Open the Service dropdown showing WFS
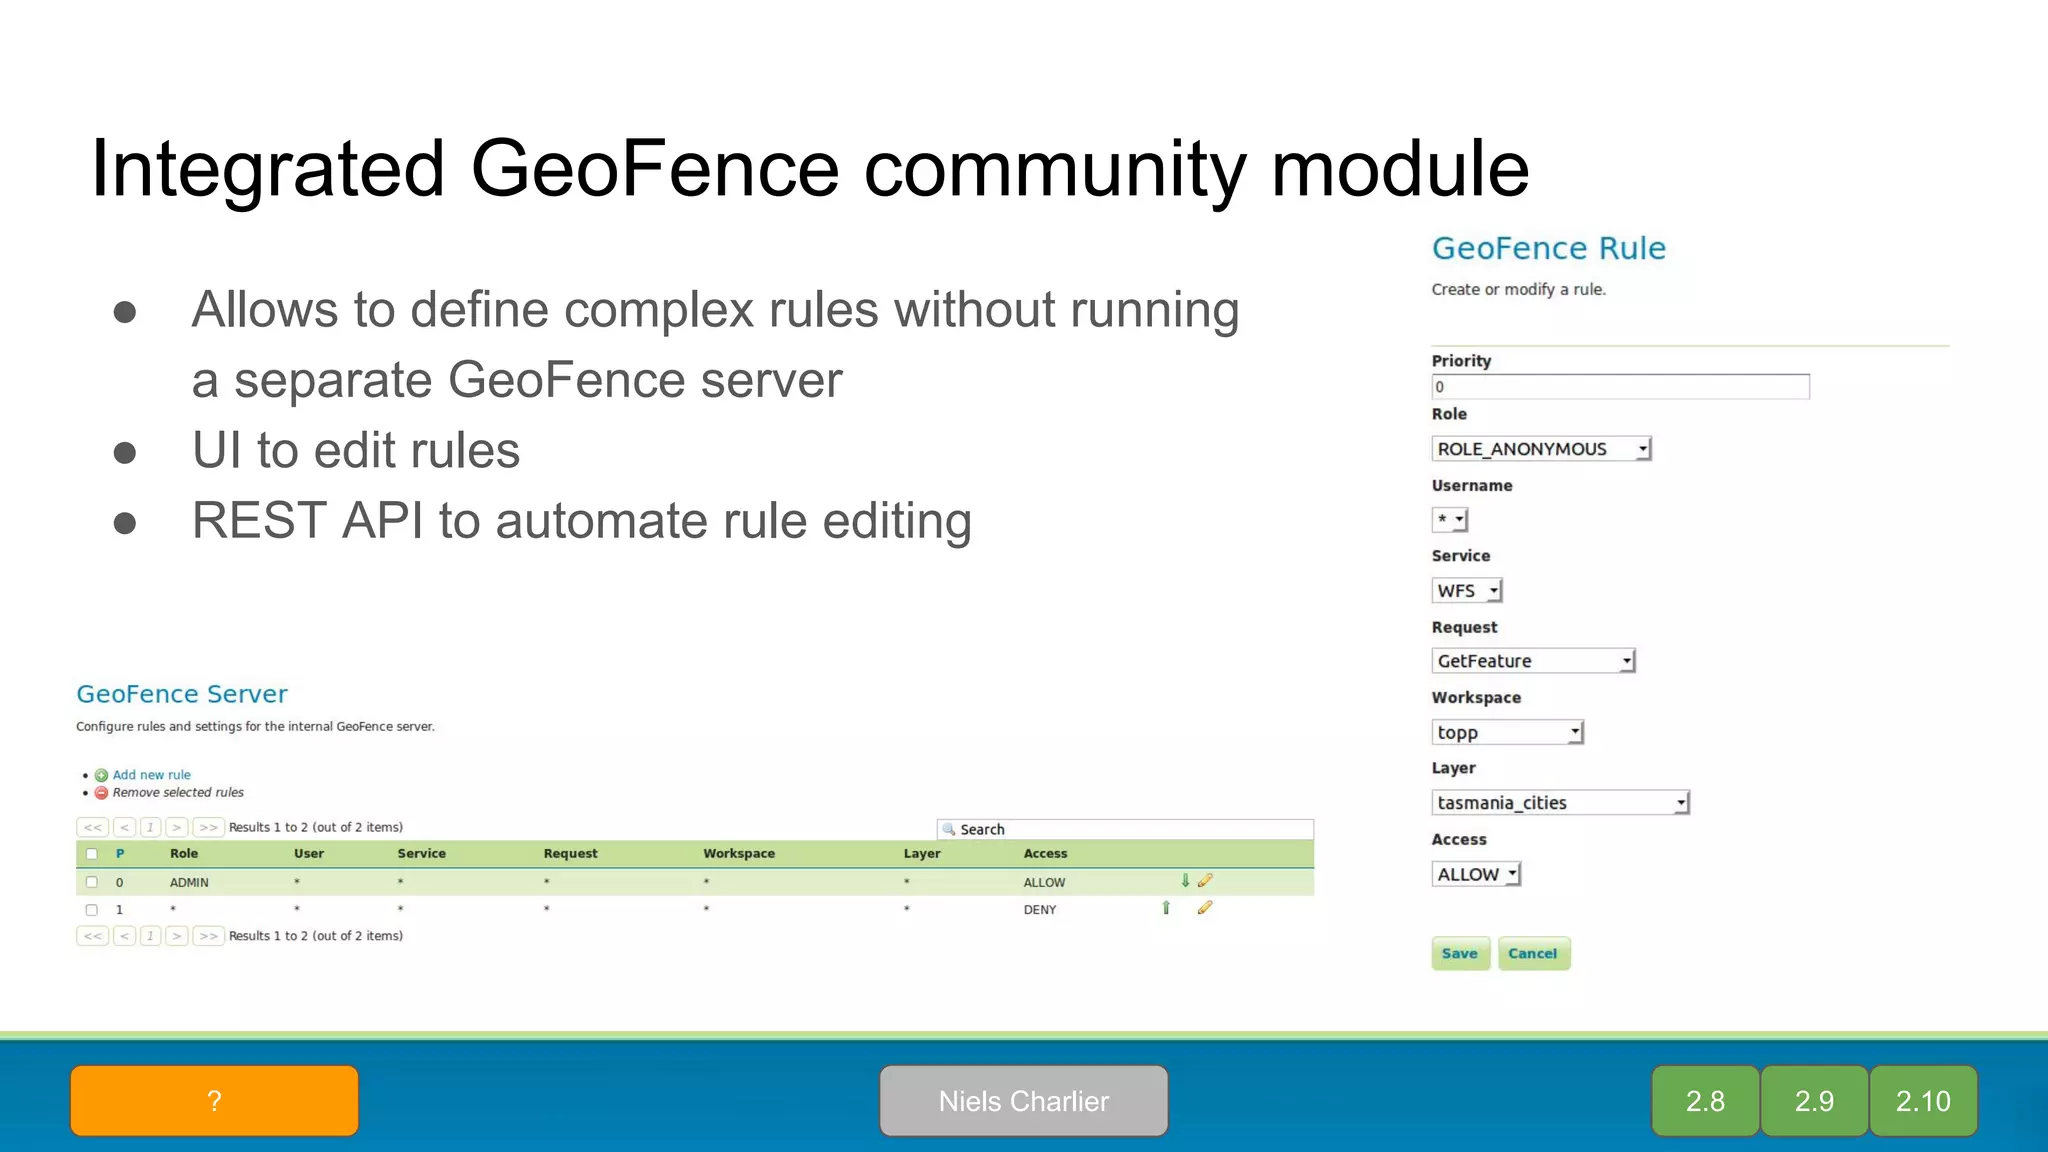 pos(1467,591)
